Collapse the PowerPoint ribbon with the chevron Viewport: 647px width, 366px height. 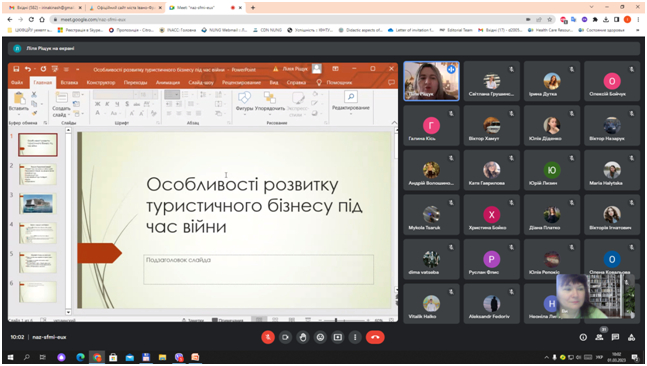tap(394, 123)
